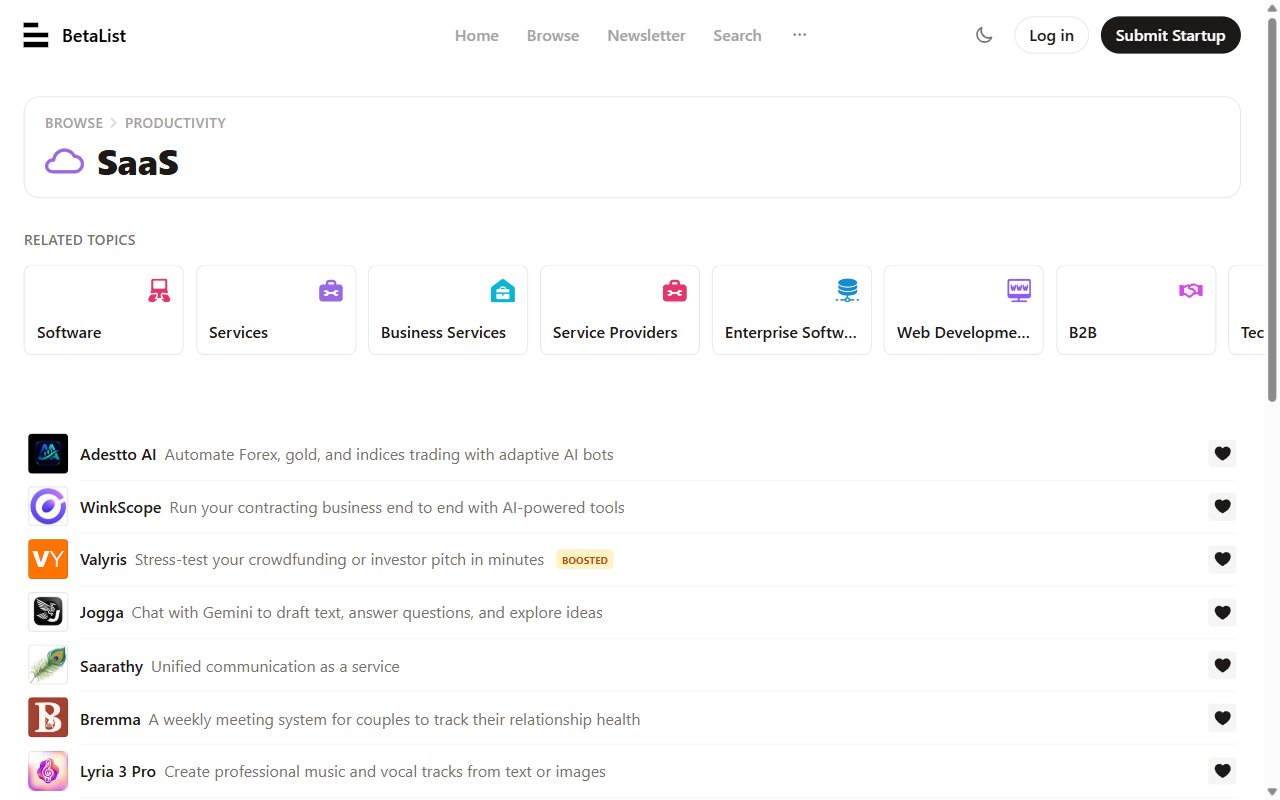This screenshot has width=1280, height=800.
Task: Open the more options ellipsis menu
Action: pyautogui.click(x=799, y=35)
